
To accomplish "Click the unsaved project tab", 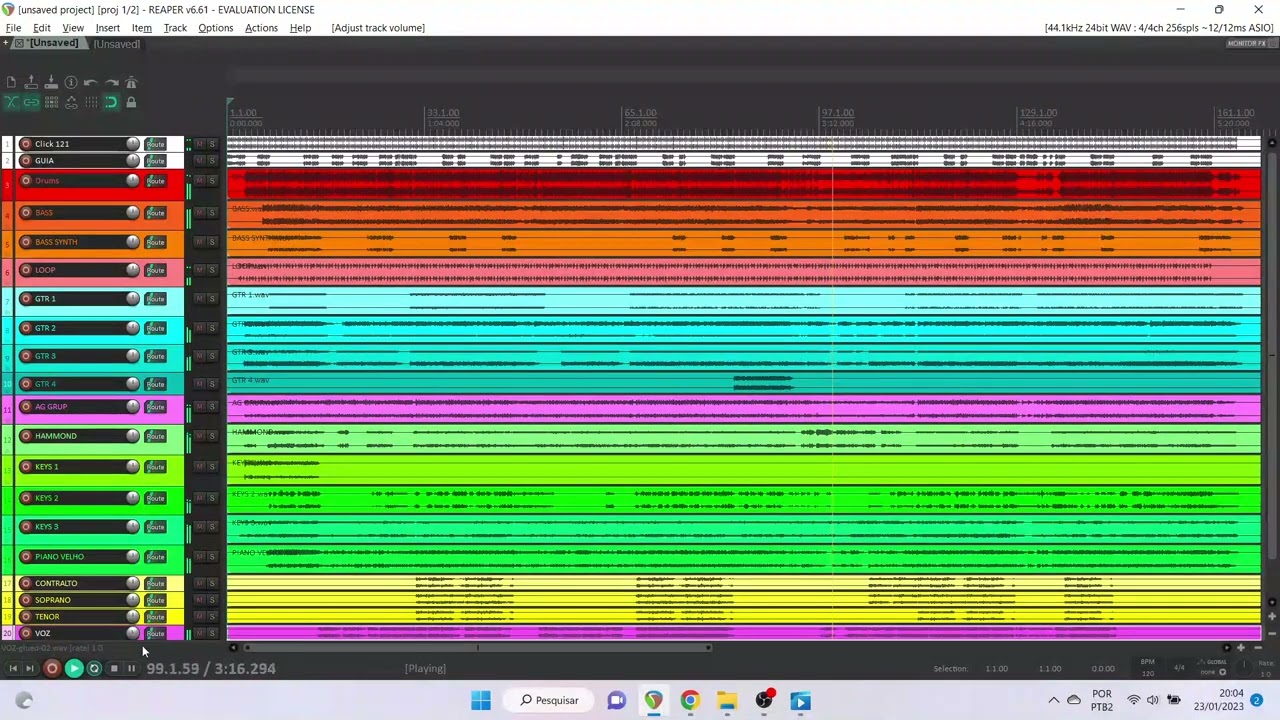I will pyautogui.click(x=49, y=44).
